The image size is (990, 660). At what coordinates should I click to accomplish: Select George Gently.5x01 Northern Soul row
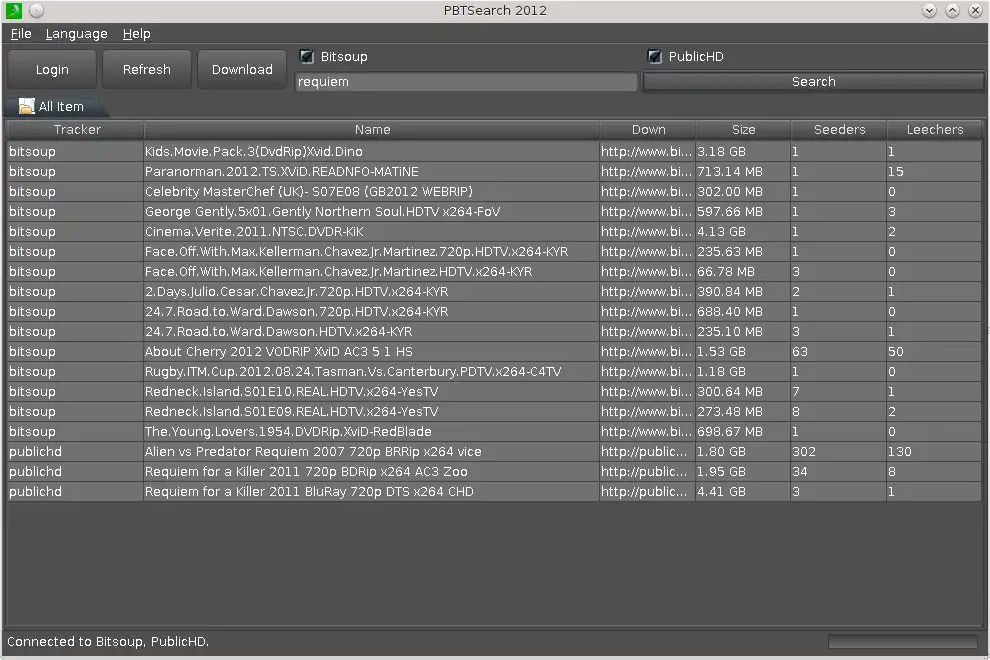pos(494,212)
